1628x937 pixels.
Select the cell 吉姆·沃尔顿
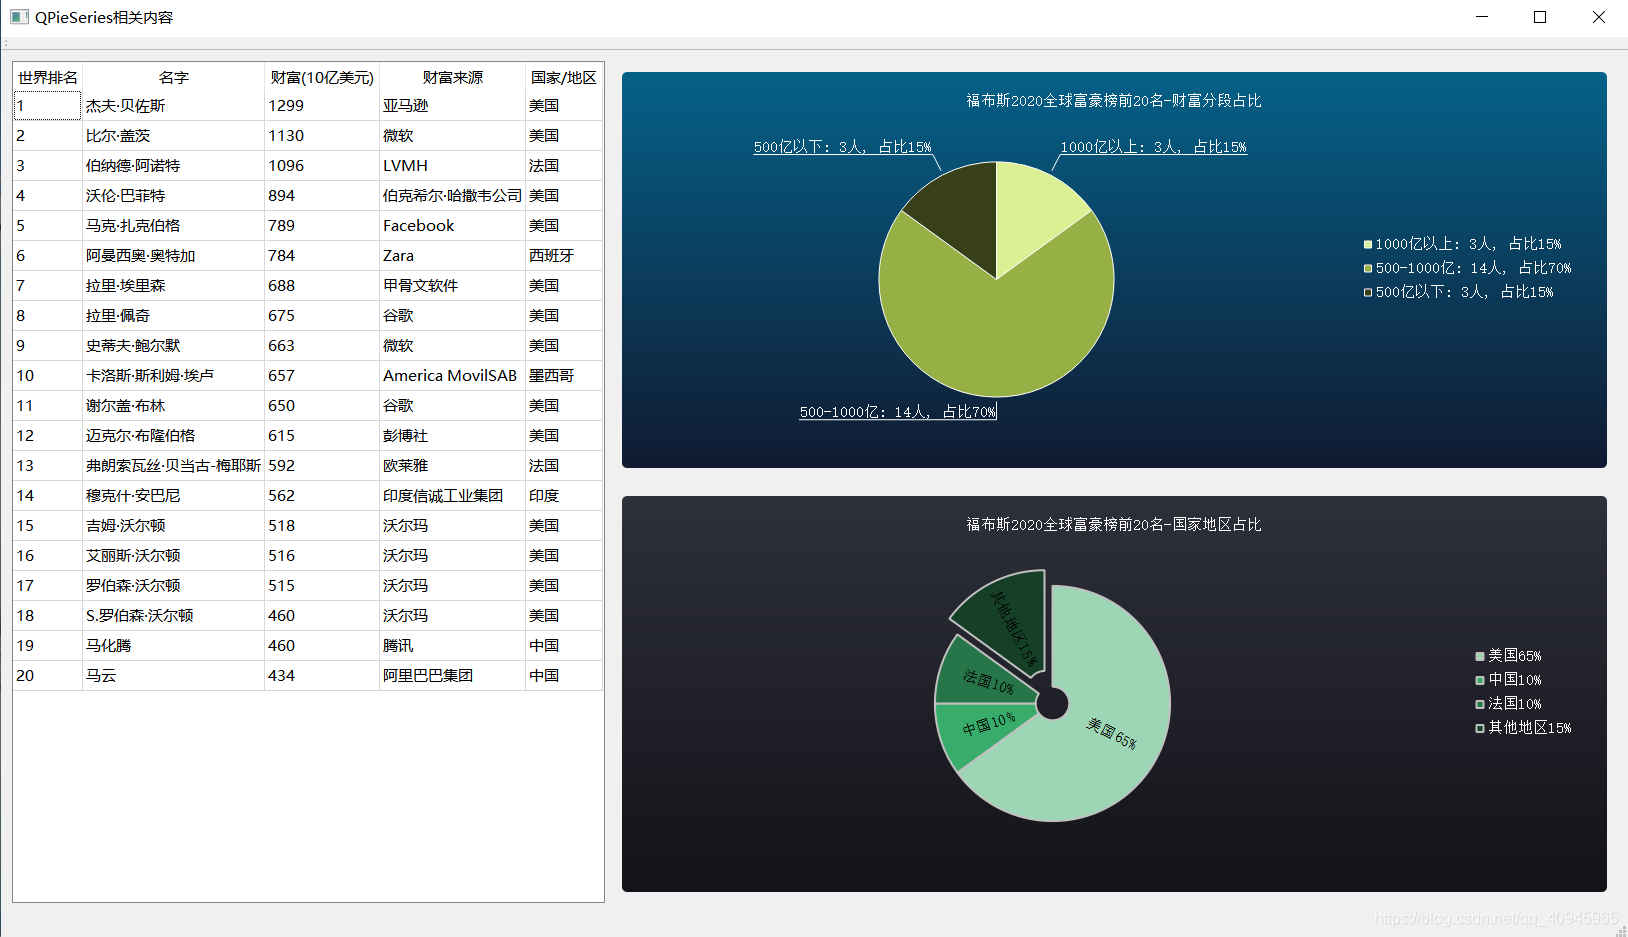(173, 526)
